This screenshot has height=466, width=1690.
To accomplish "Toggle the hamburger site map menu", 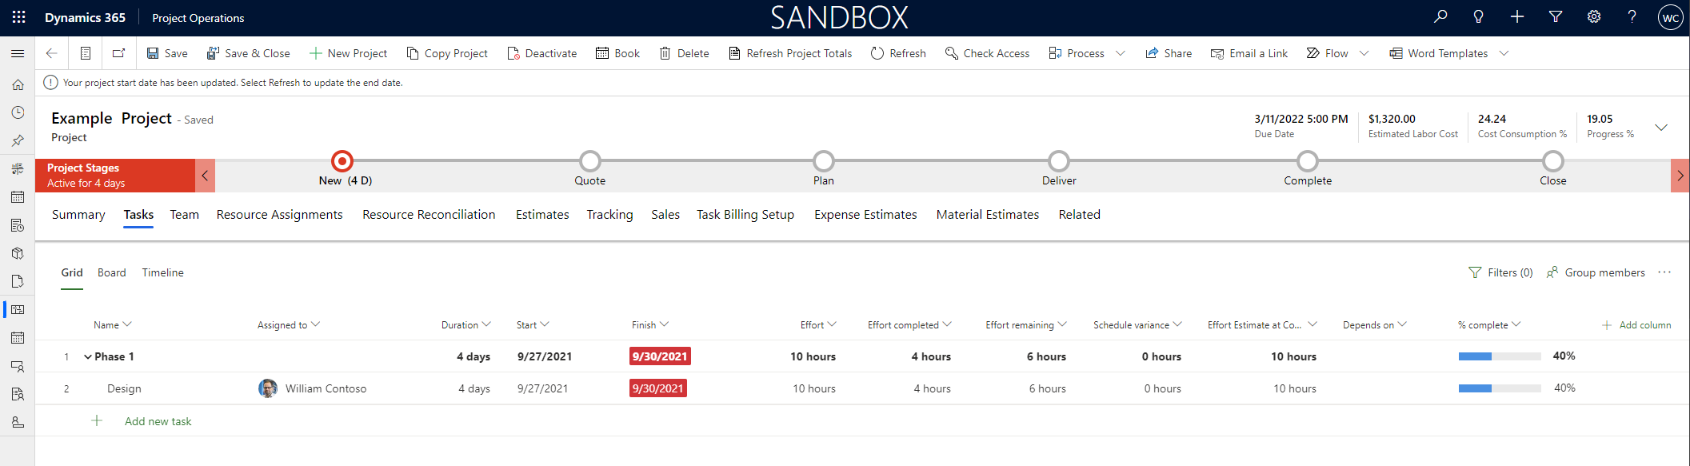I will (17, 53).
